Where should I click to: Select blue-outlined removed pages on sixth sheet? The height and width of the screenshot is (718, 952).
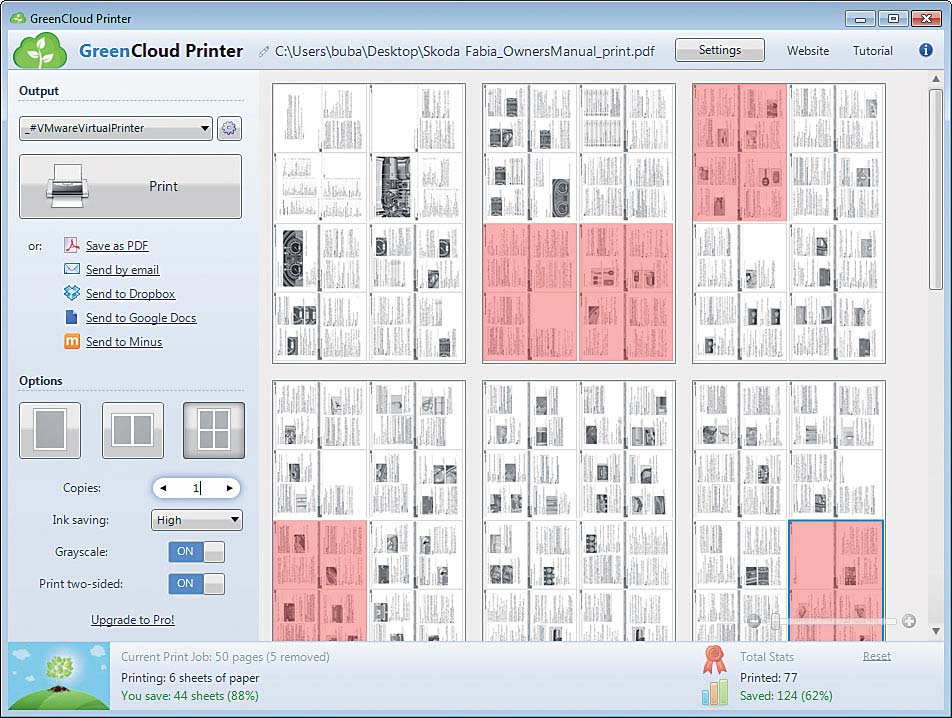coord(836,581)
